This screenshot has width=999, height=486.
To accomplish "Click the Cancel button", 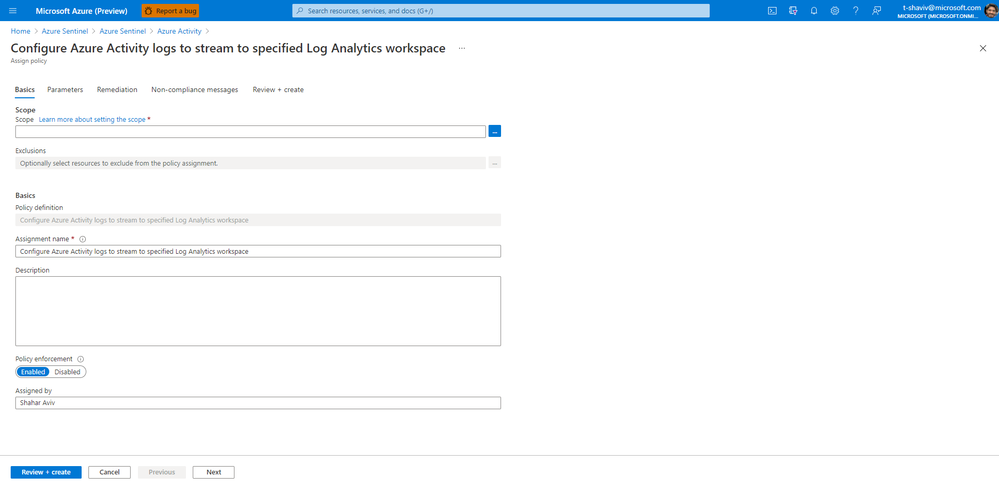I will click(110, 472).
